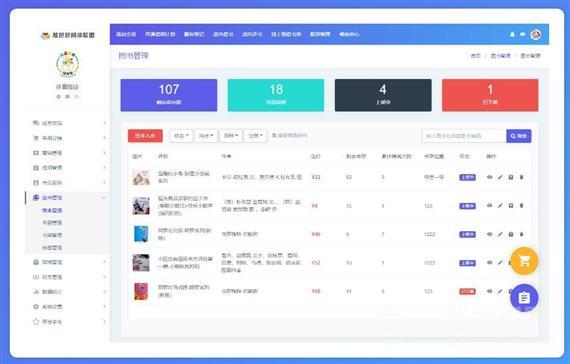Click the blue status badge in the ¥22 row
The image size is (570, 364).
[467, 177]
